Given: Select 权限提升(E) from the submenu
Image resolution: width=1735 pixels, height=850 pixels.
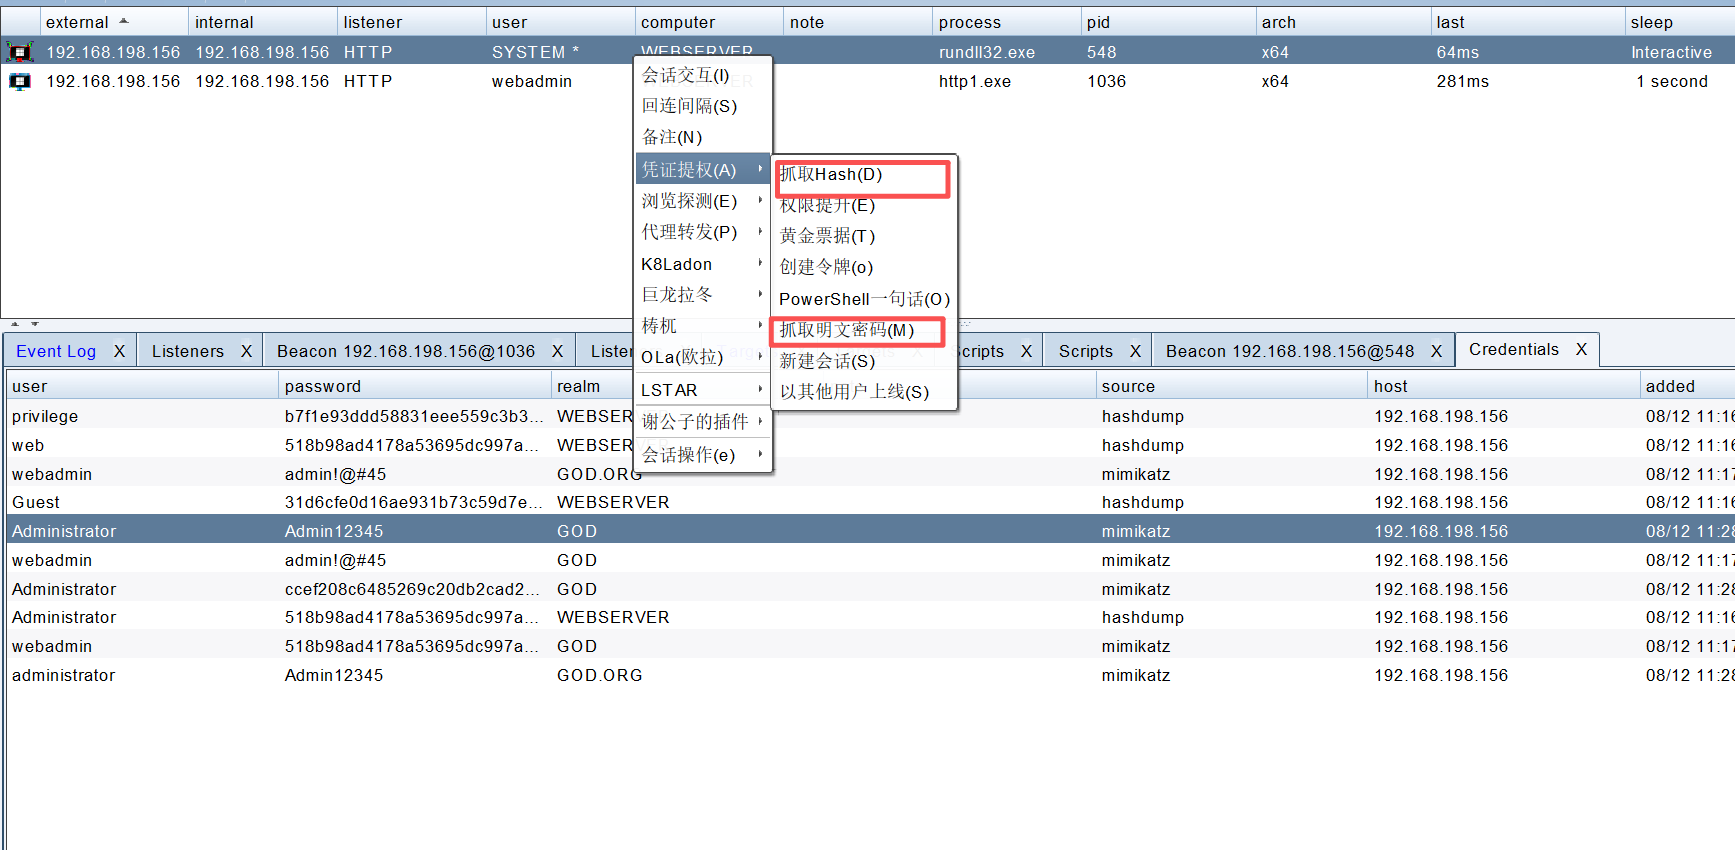Looking at the screenshot, I should 865,205.
